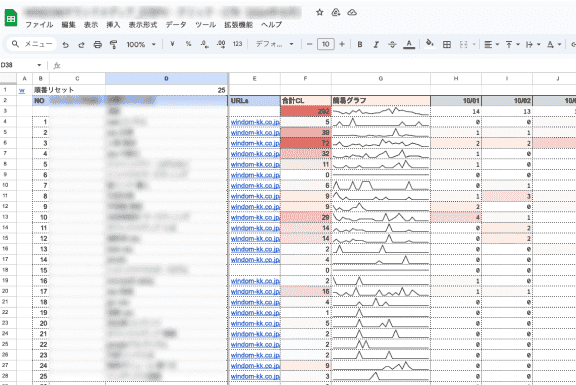Click the print icon
This screenshot has height=385, width=576.
(x=97, y=44)
